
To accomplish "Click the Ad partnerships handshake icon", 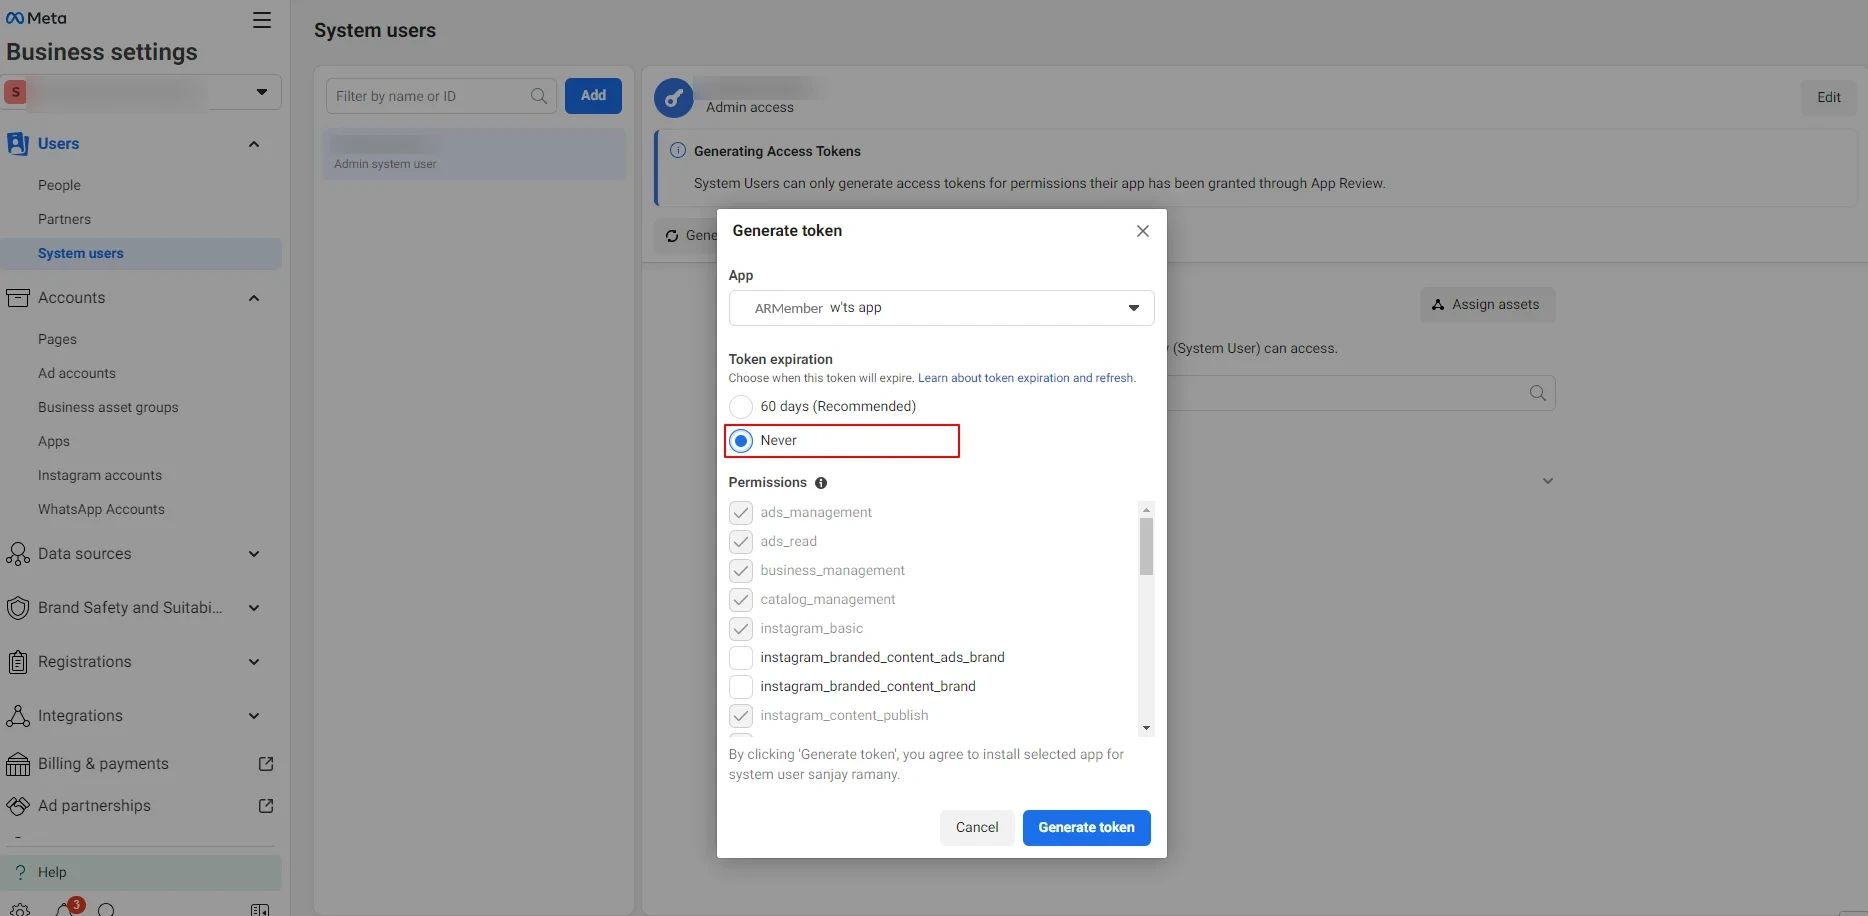I will (17, 806).
